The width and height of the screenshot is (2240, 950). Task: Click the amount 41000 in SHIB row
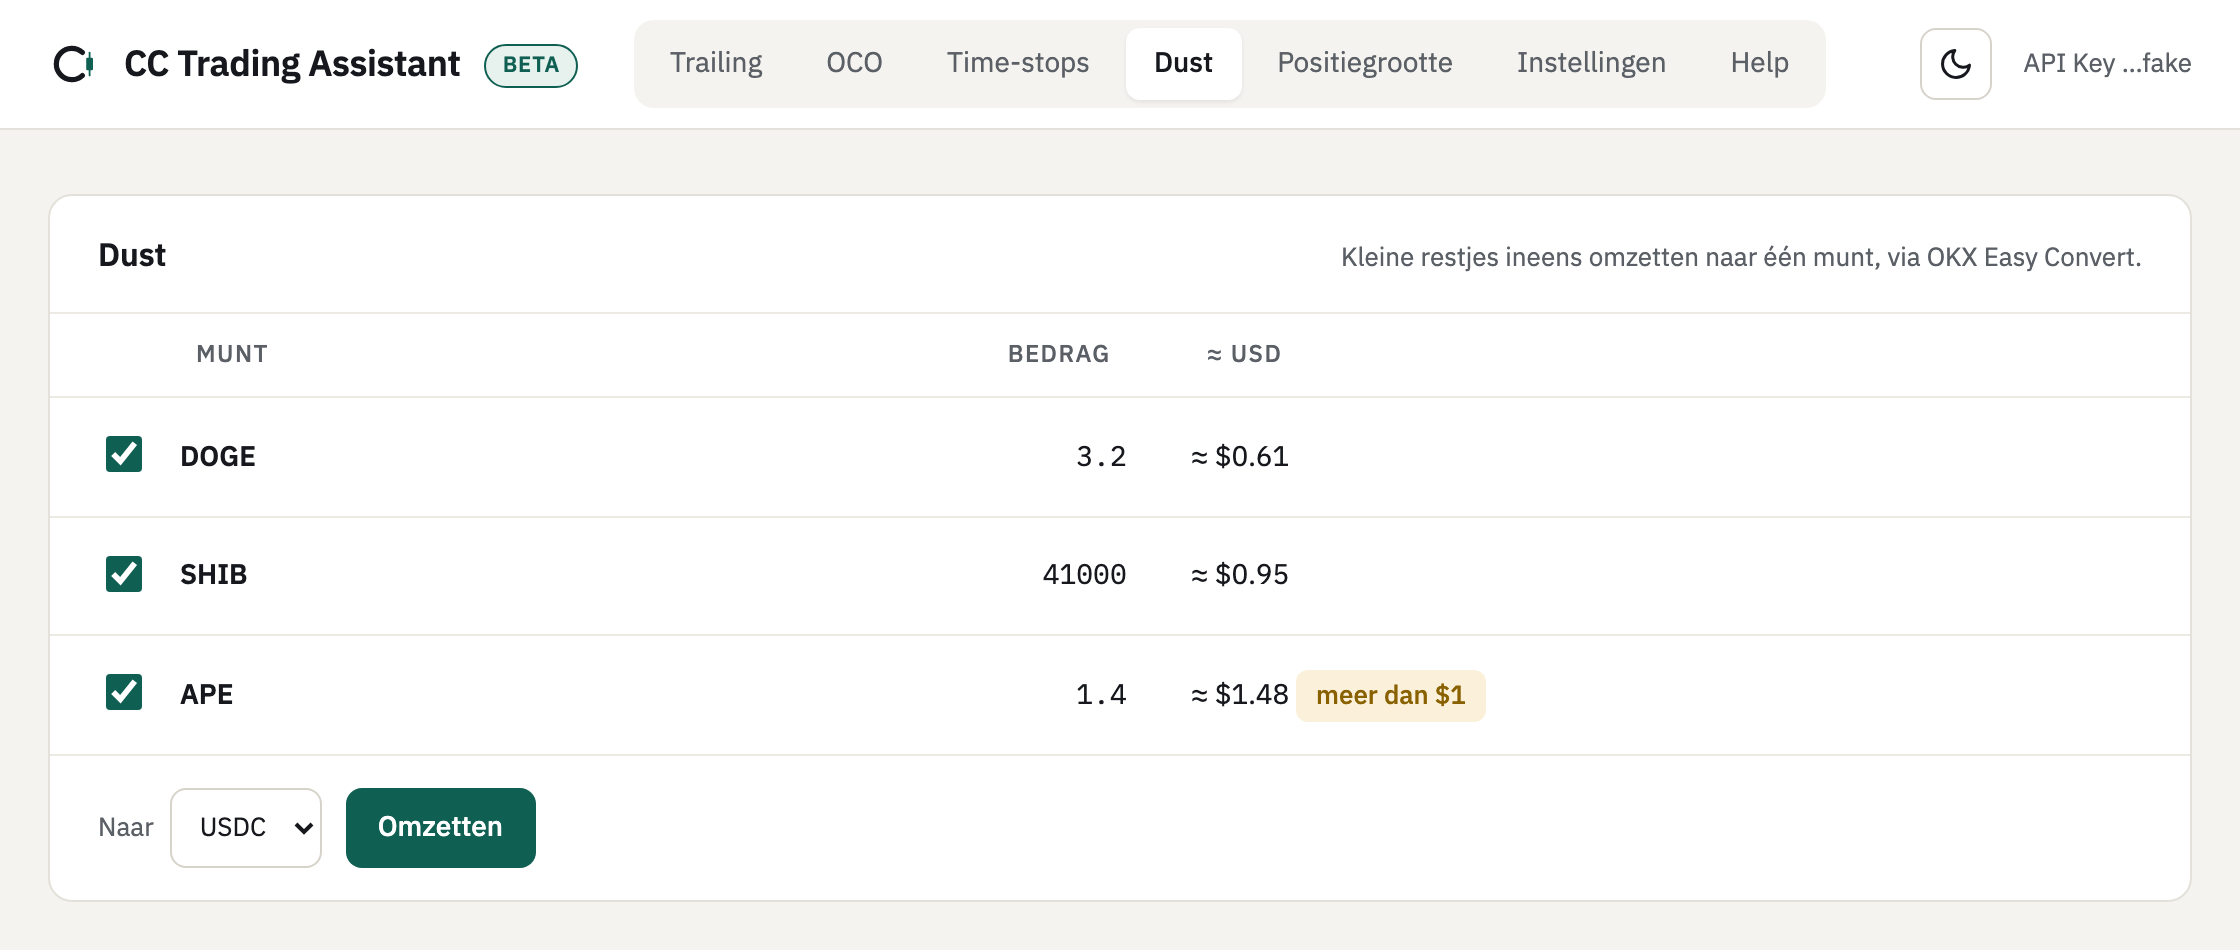pos(1084,574)
